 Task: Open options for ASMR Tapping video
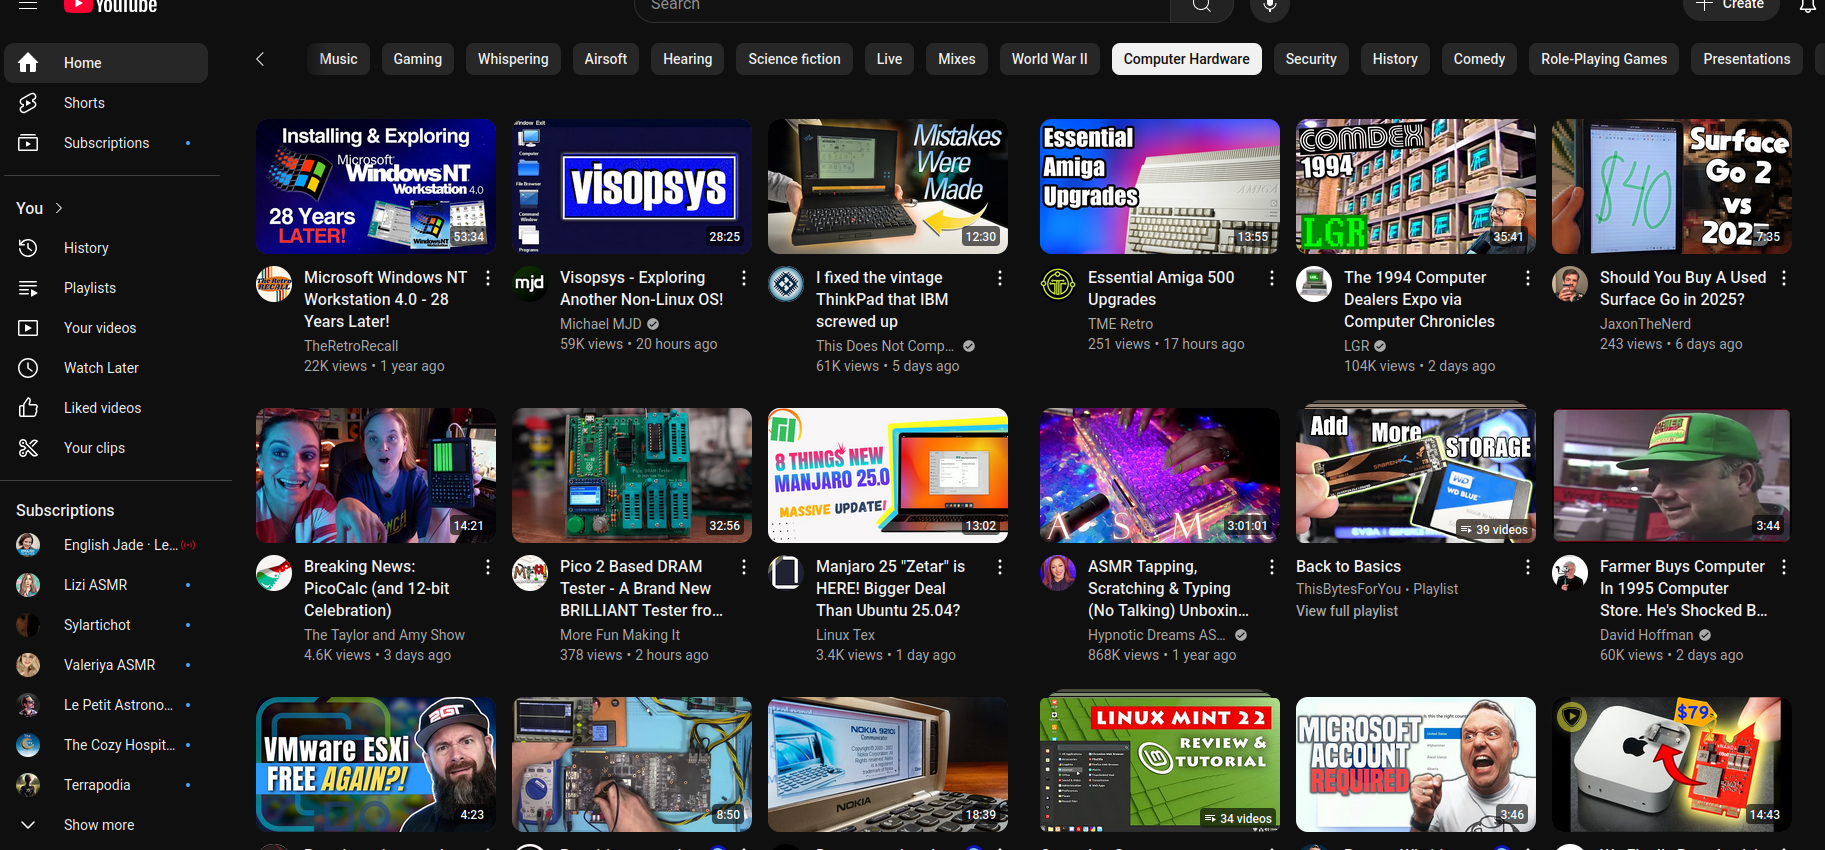[x=1272, y=567]
